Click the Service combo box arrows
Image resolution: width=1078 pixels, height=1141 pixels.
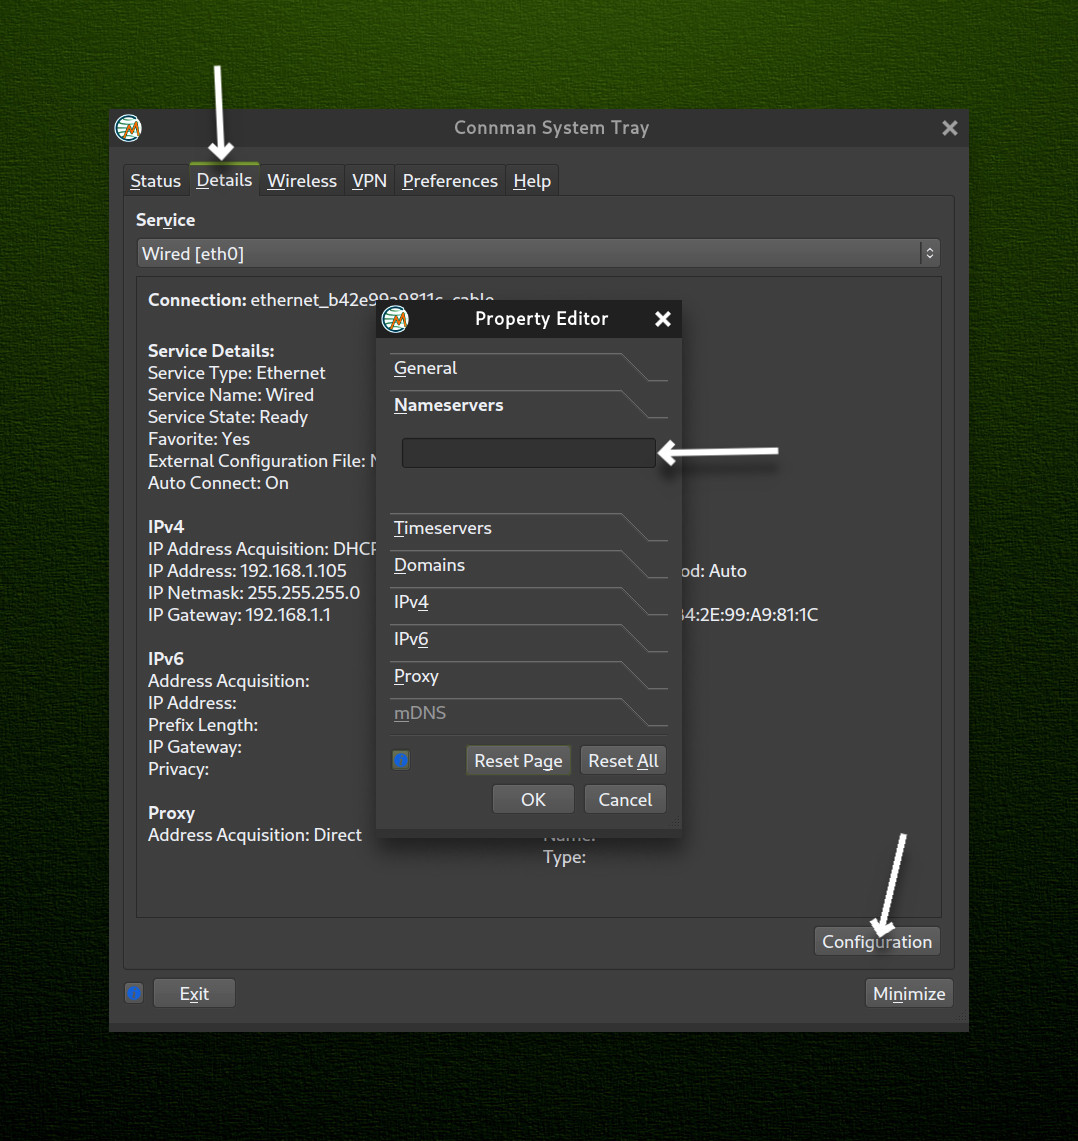(930, 253)
